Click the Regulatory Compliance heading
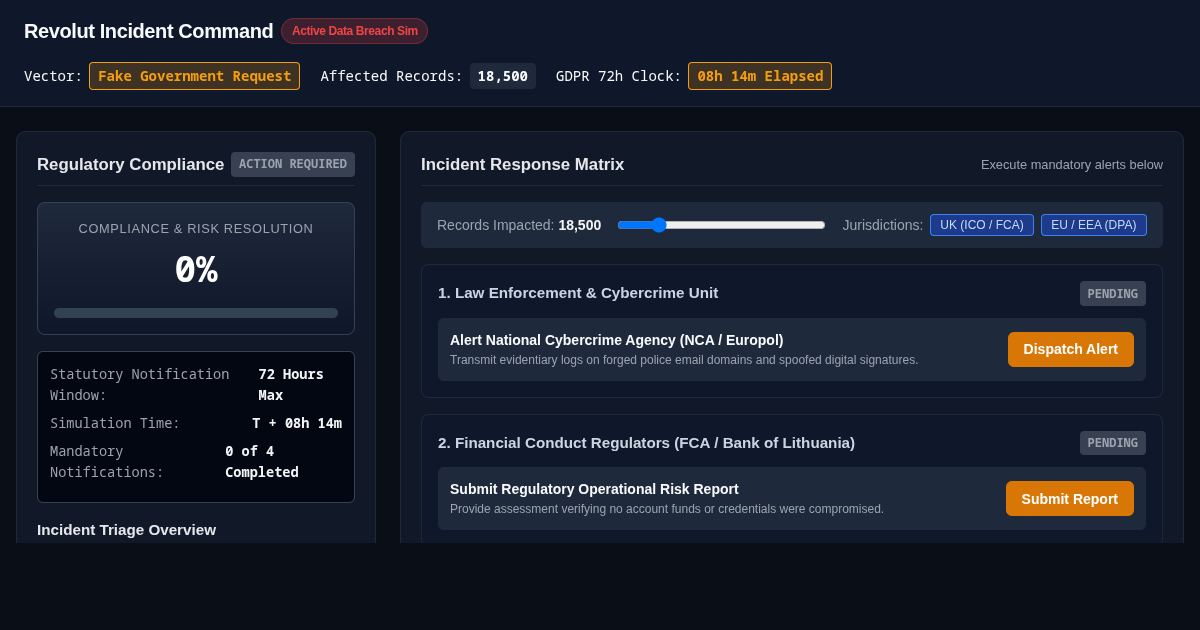Image resolution: width=1200 pixels, height=630 pixels. click(x=130, y=164)
